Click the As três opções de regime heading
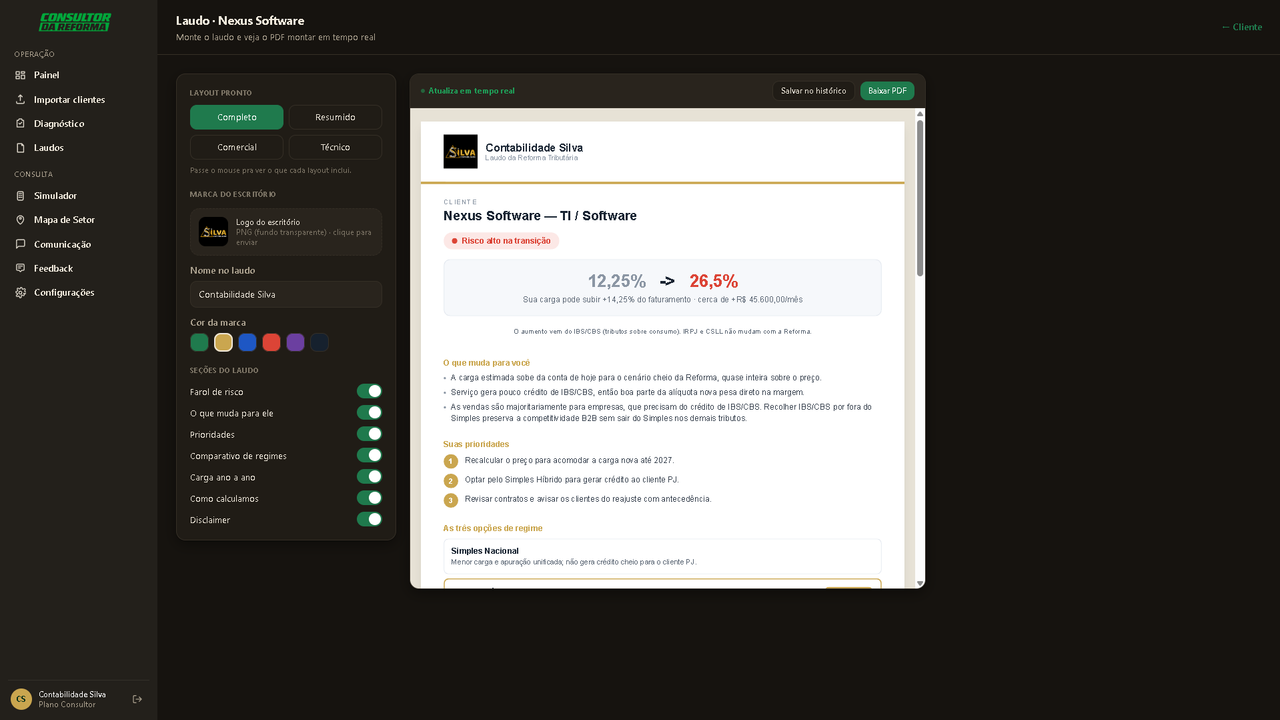The width and height of the screenshot is (1280, 720). [493, 528]
